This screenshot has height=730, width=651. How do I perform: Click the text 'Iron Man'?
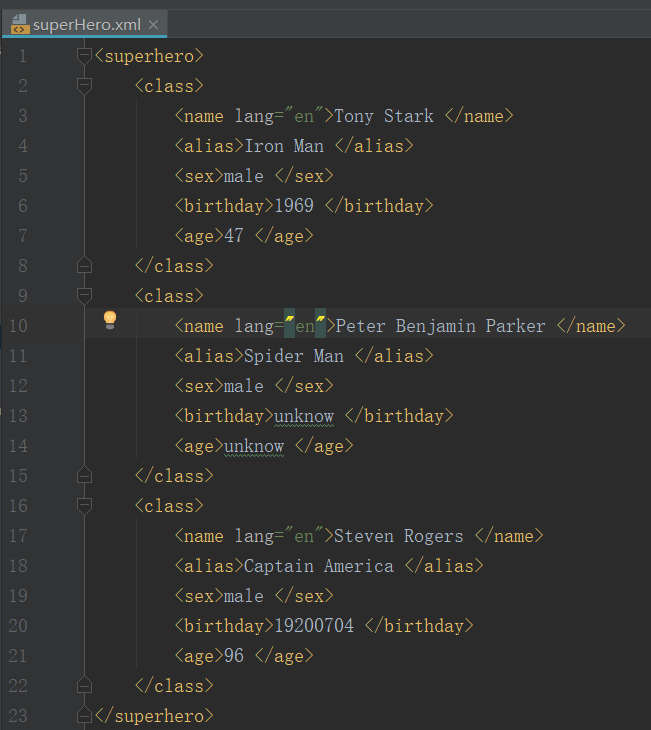pos(284,146)
